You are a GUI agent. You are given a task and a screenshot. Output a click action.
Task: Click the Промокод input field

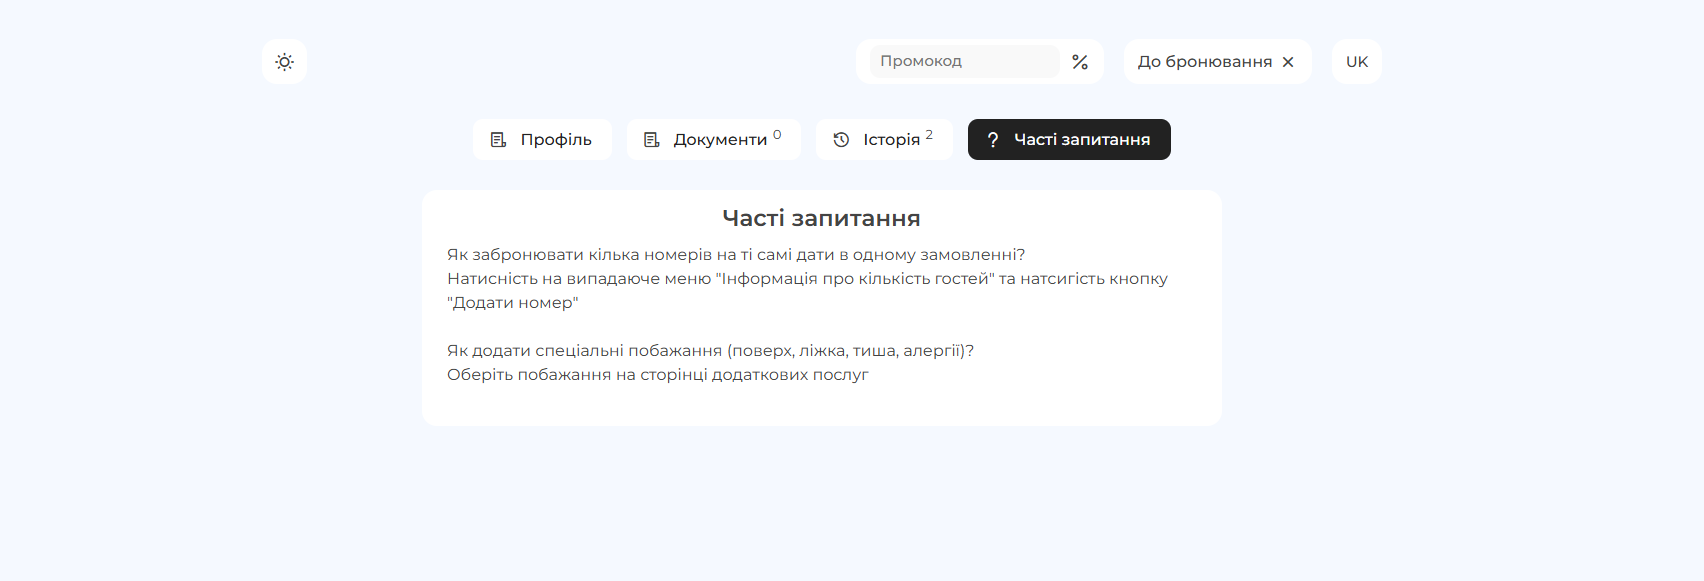click(x=963, y=61)
